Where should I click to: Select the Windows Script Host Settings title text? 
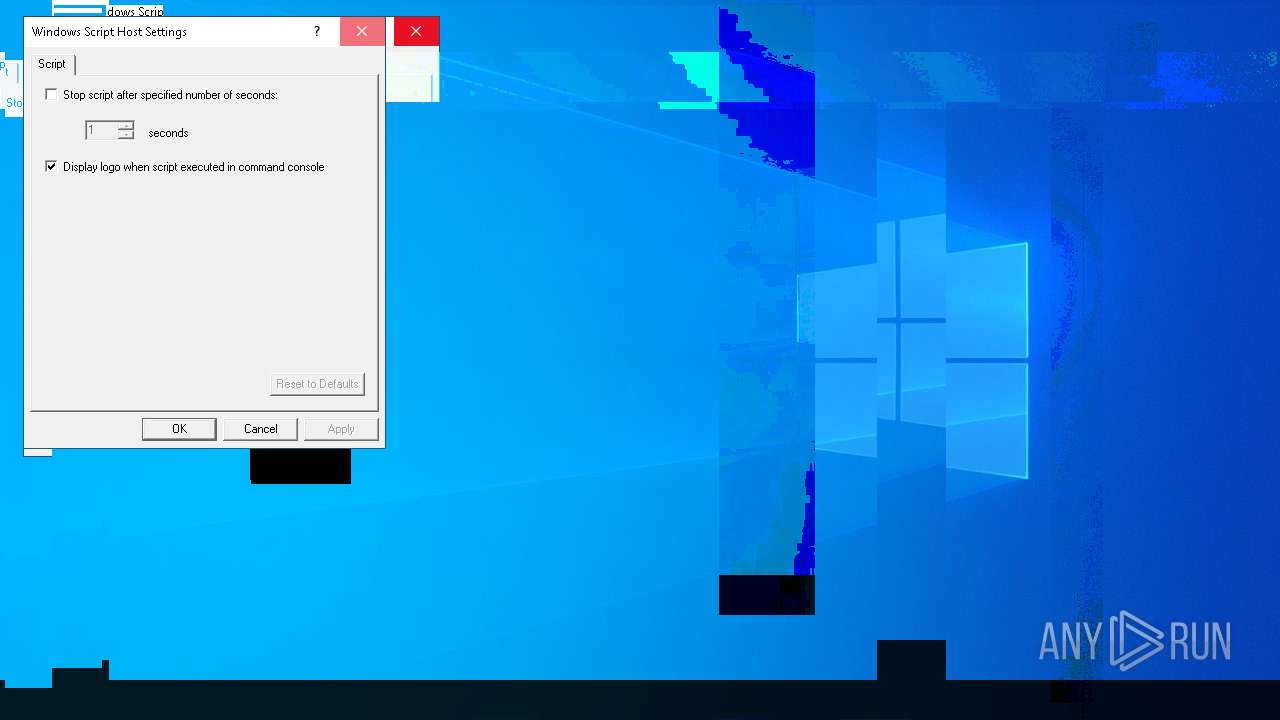pos(109,32)
